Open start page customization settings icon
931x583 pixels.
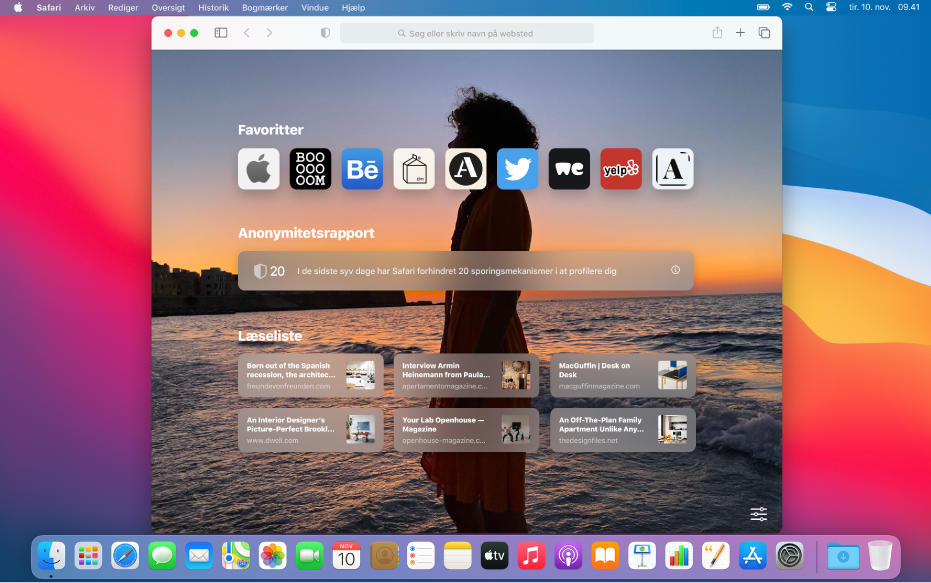click(x=759, y=514)
